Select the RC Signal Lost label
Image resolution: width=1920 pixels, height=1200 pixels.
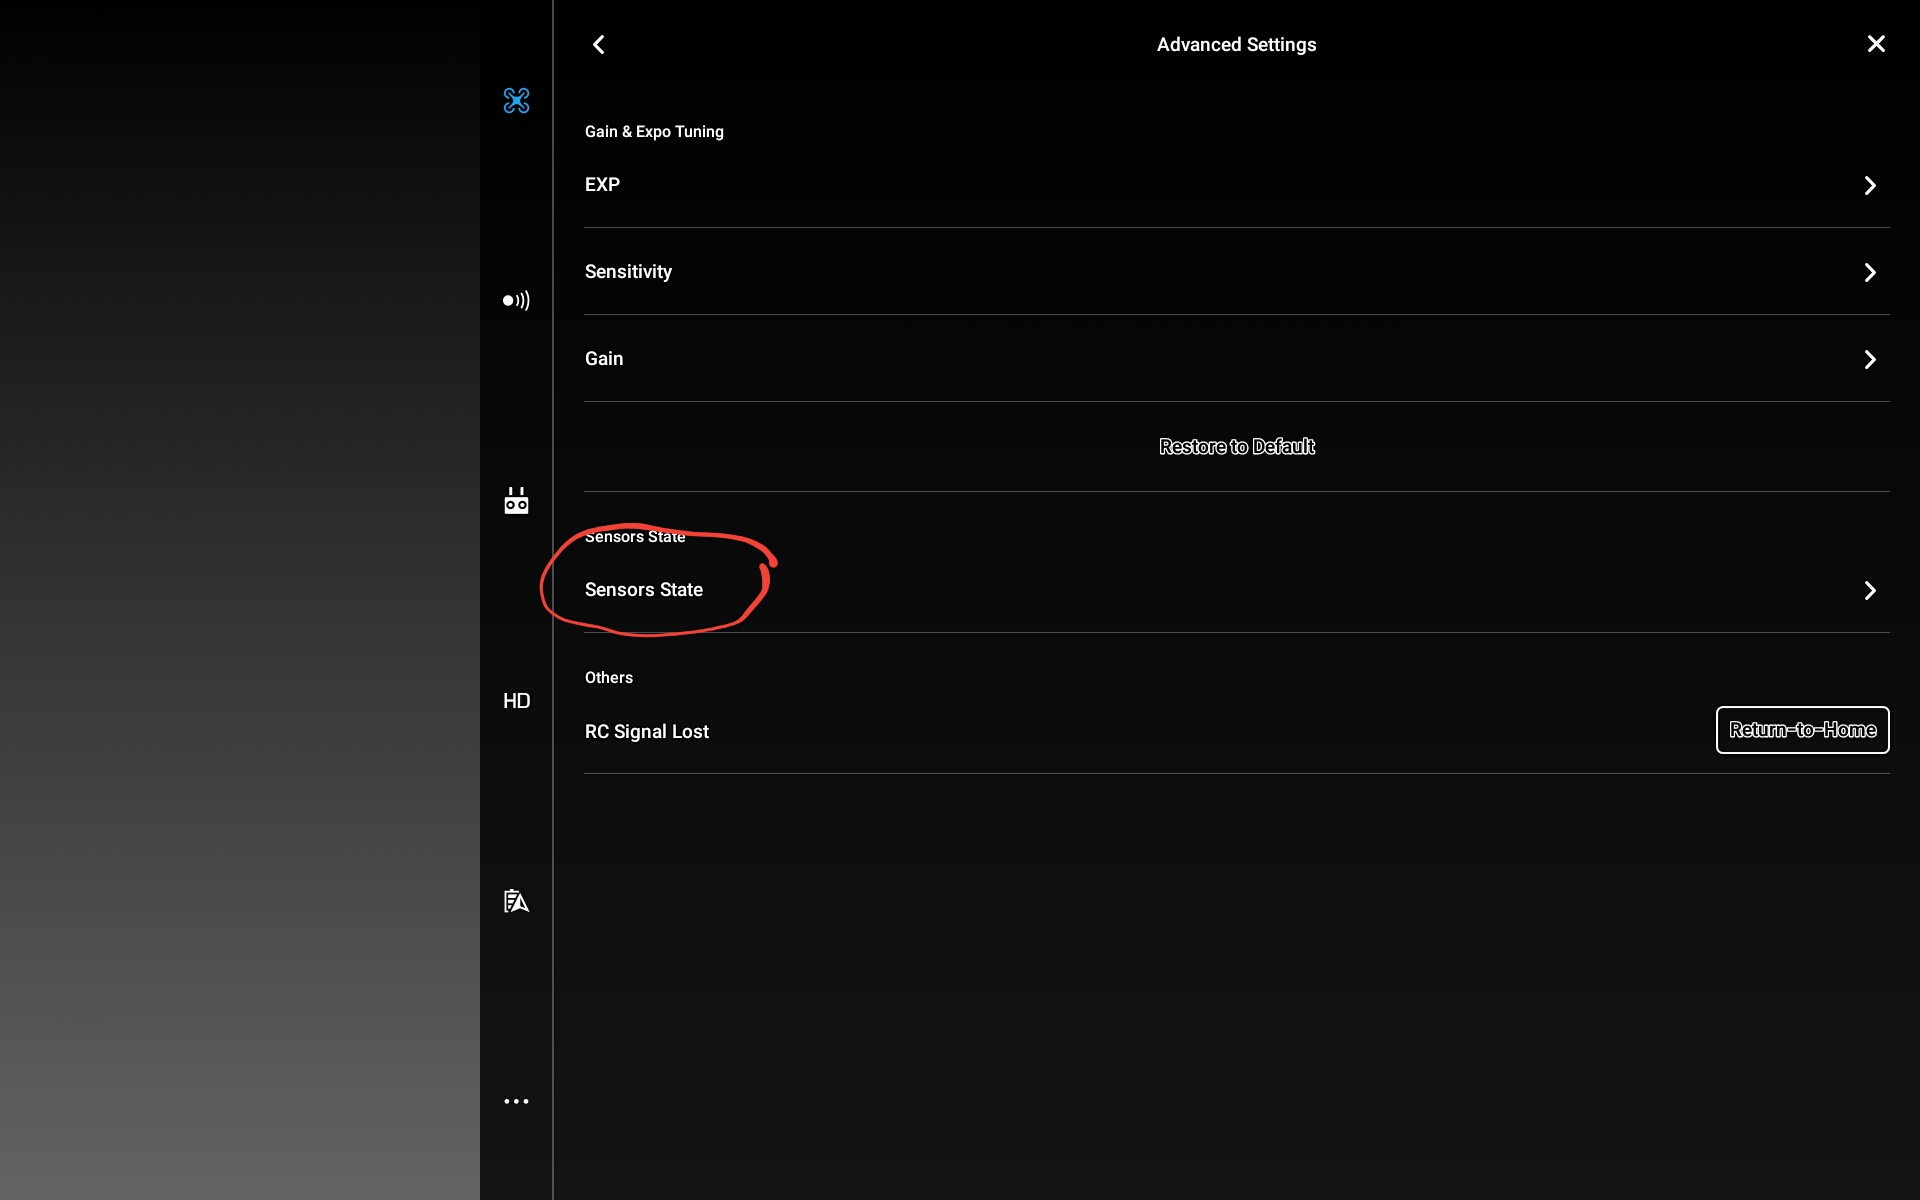click(x=647, y=732)
